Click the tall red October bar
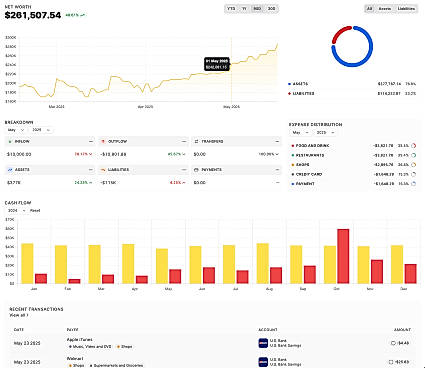The height and width of the screenshot is (368, 425). [x=343, y=256]
